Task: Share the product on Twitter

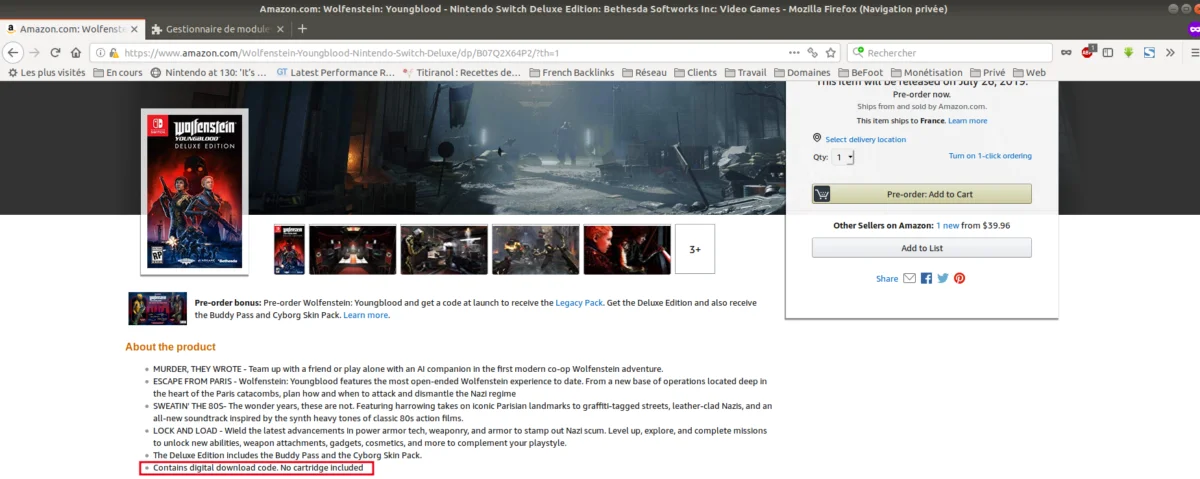Action: tap(942, 278)
